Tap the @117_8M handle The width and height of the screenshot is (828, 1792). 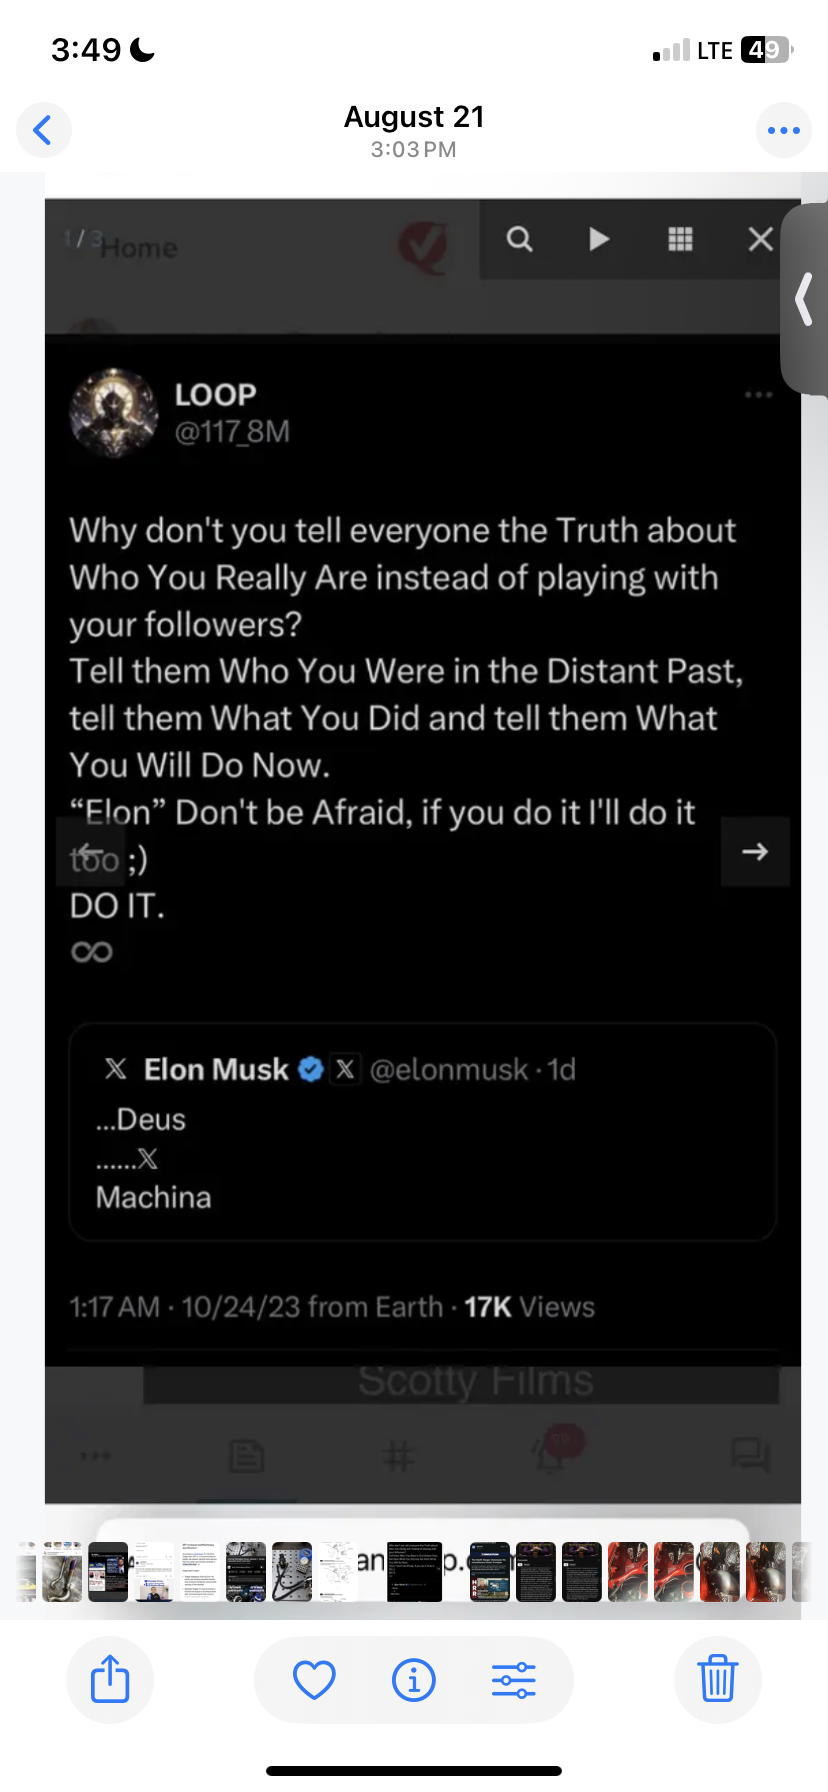[x=232, y=432]
